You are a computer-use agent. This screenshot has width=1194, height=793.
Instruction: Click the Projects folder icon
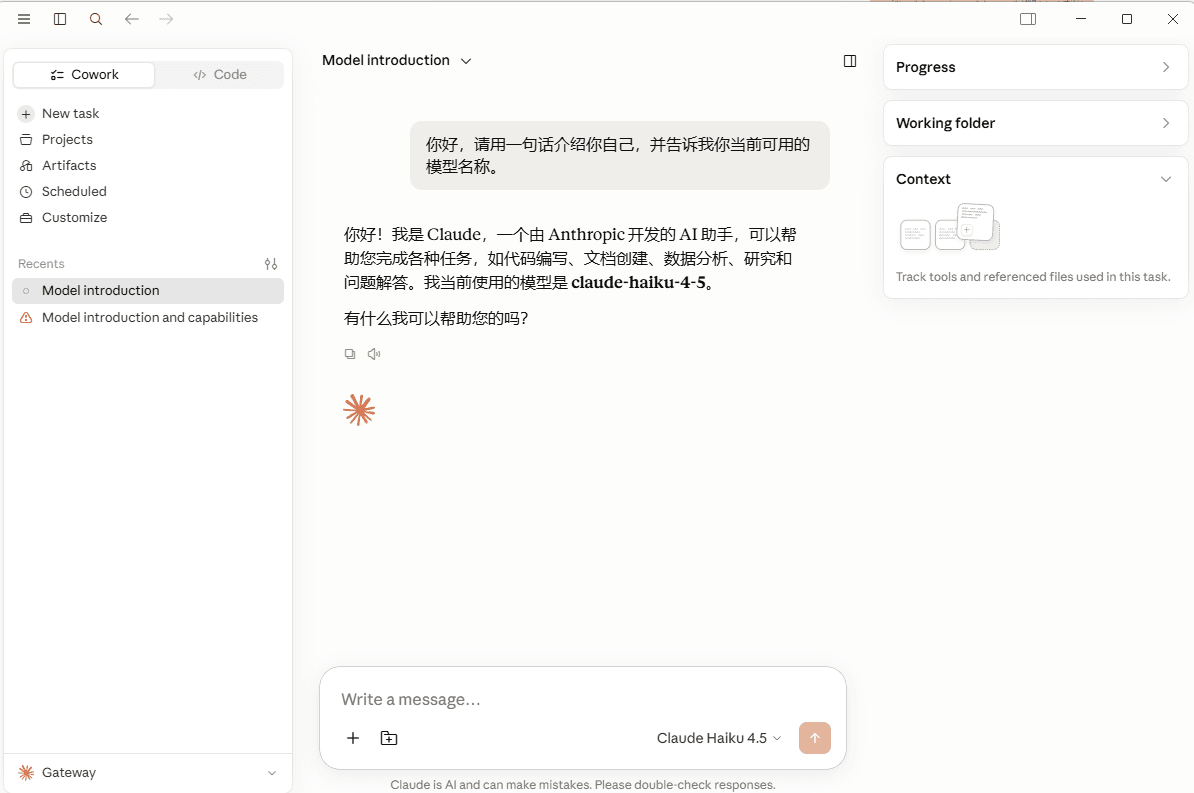tap(26, 139)
